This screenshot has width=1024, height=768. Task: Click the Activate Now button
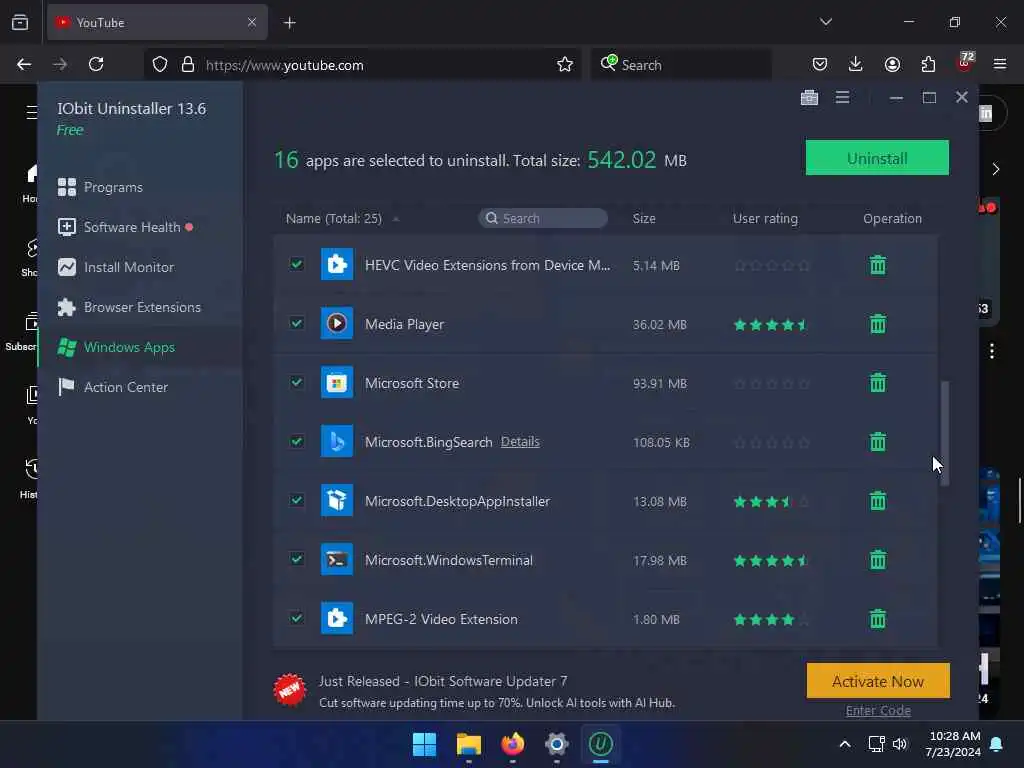tap(878, 681)
